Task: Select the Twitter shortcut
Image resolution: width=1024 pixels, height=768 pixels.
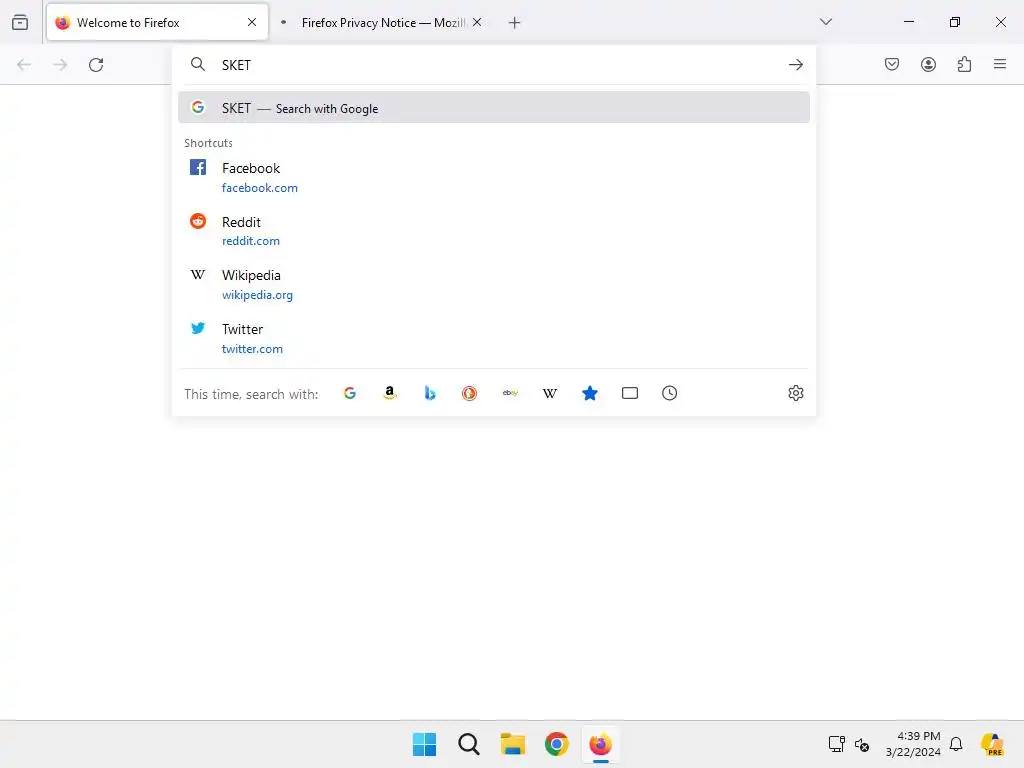Action: click(494, 339)
